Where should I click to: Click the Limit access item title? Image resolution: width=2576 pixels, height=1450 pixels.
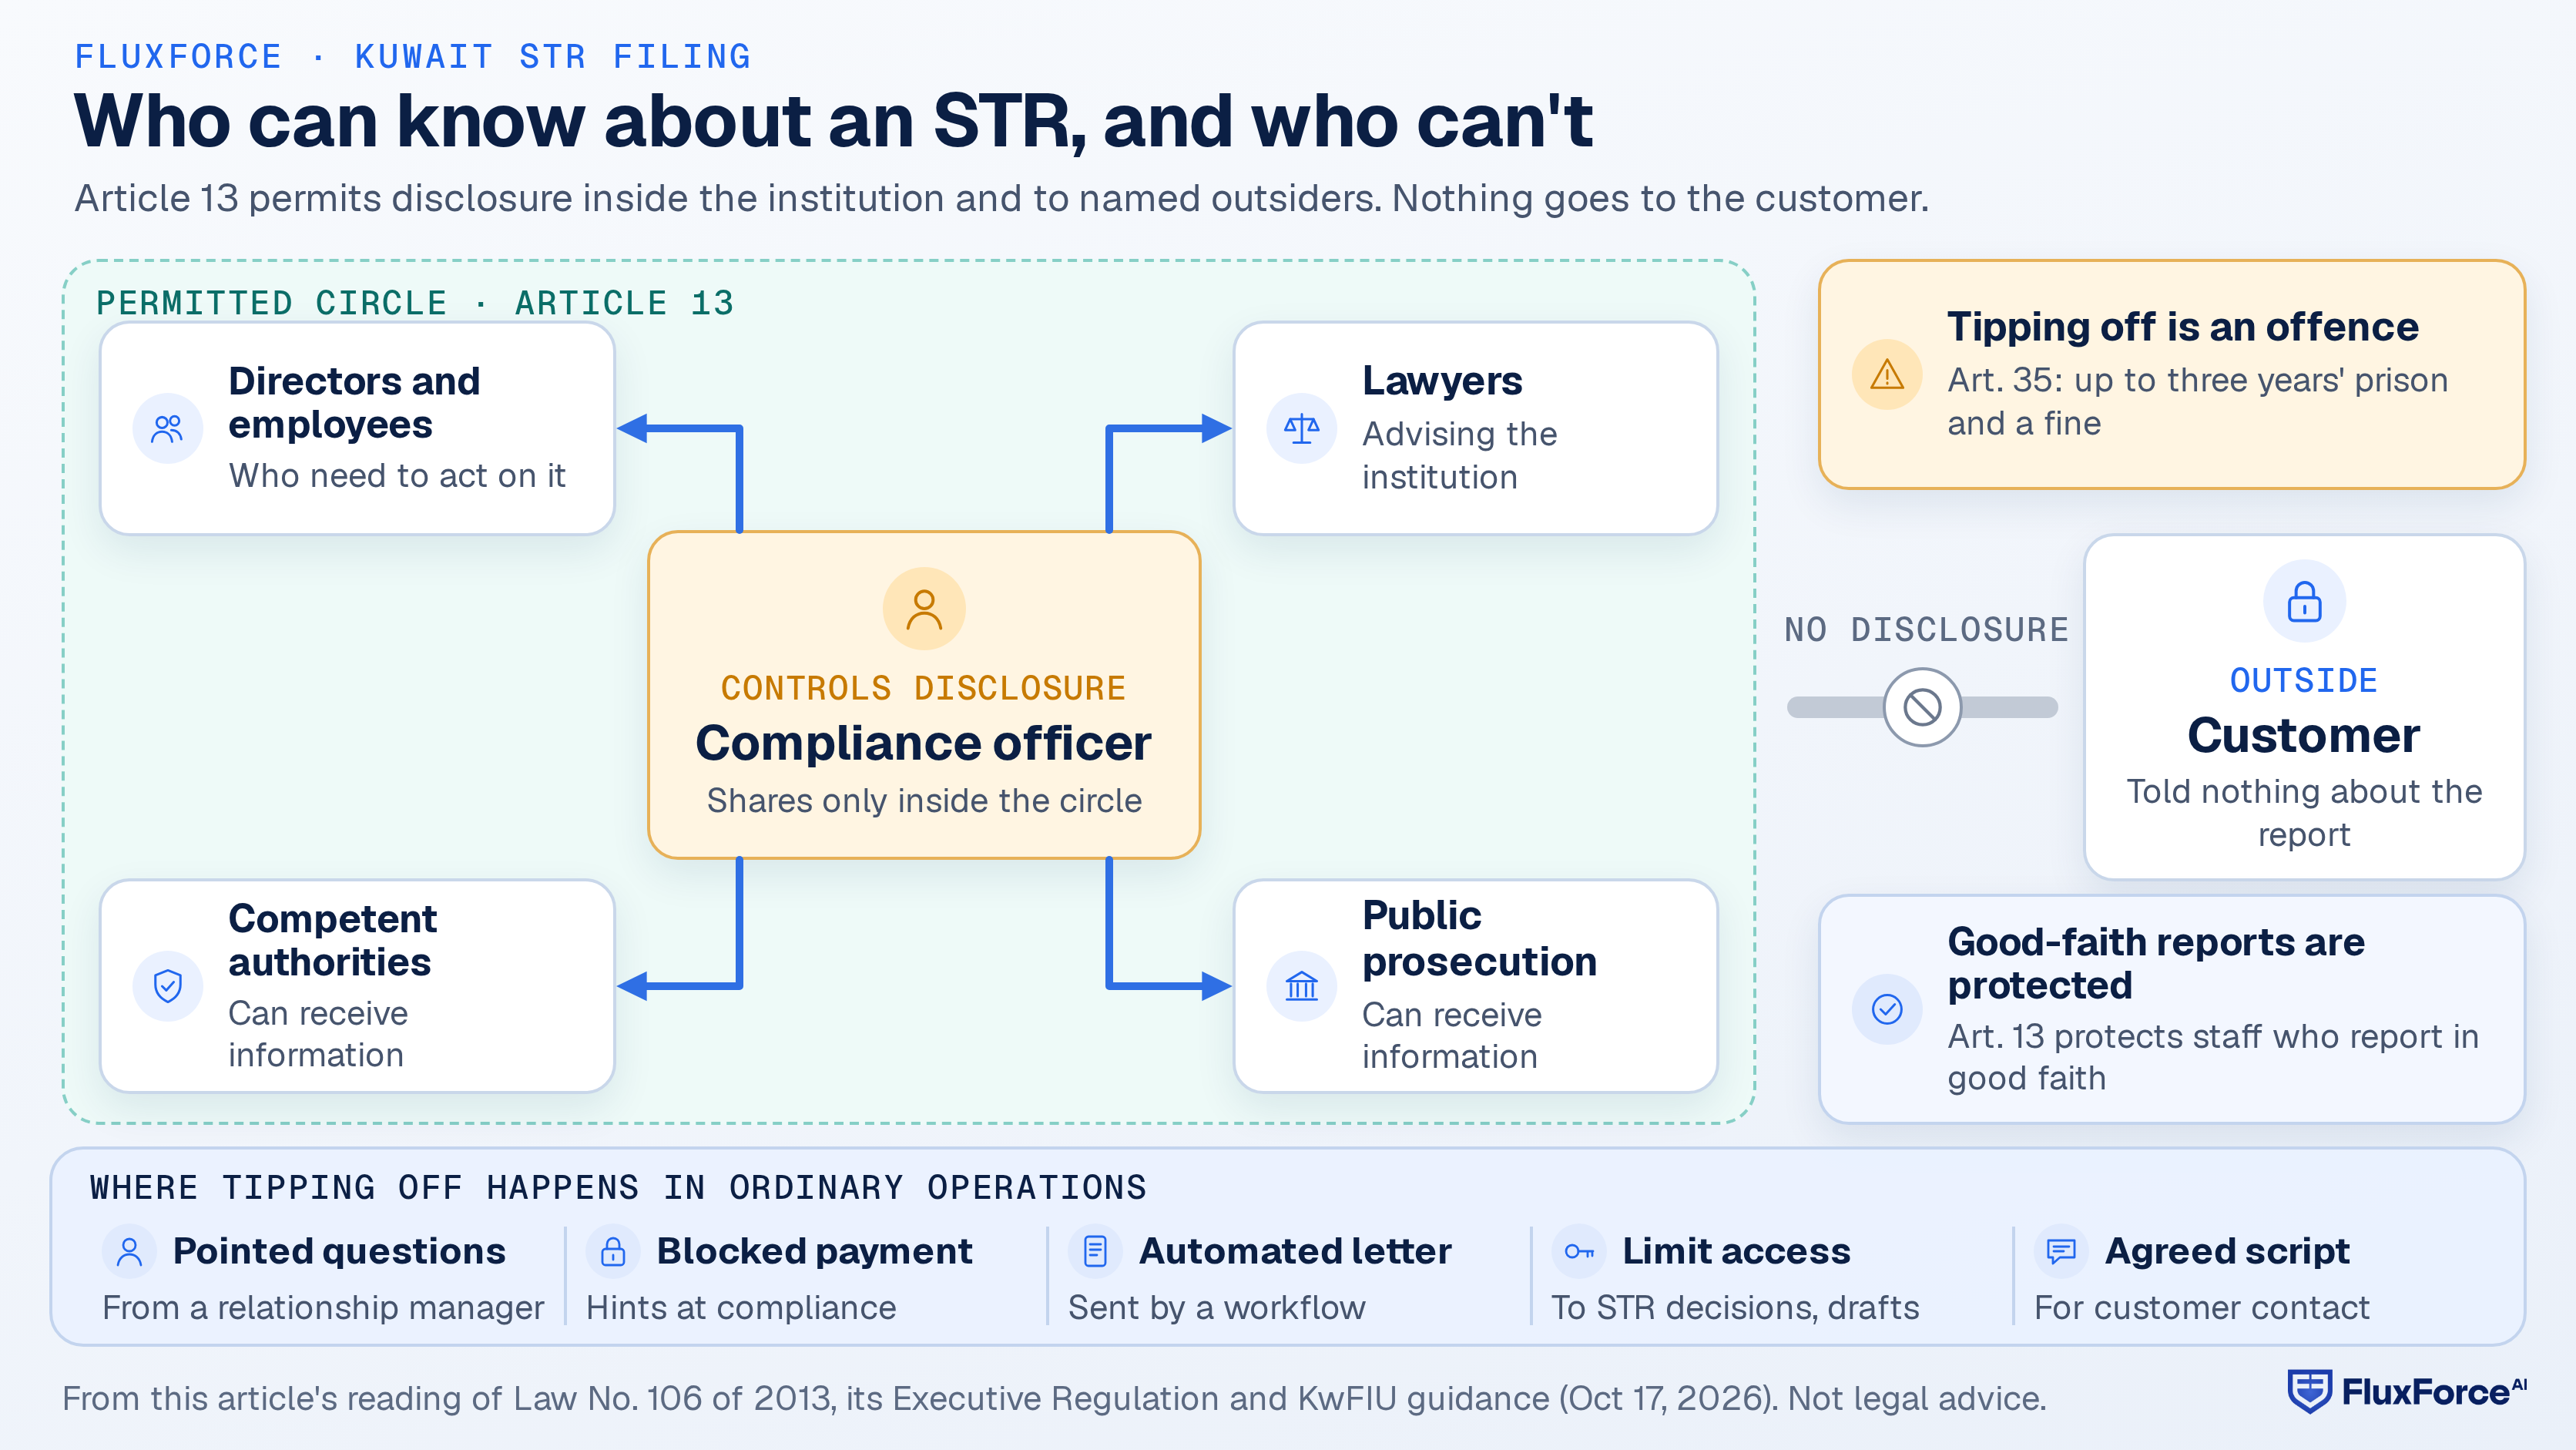pyautogui.click(x=1736, y=1251)
